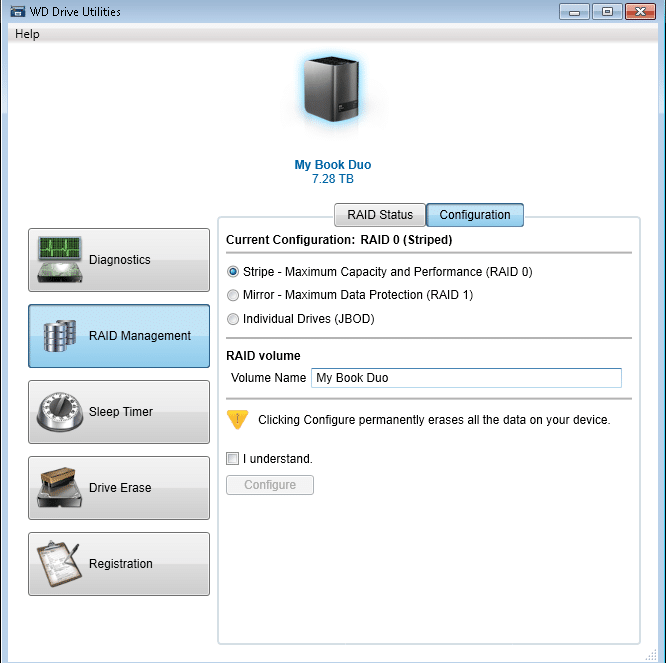Image resolution: width=666 pixels, height=663 pixels.
Task: Minimize the WD Drive Utilities window
Action: [574, 12]
